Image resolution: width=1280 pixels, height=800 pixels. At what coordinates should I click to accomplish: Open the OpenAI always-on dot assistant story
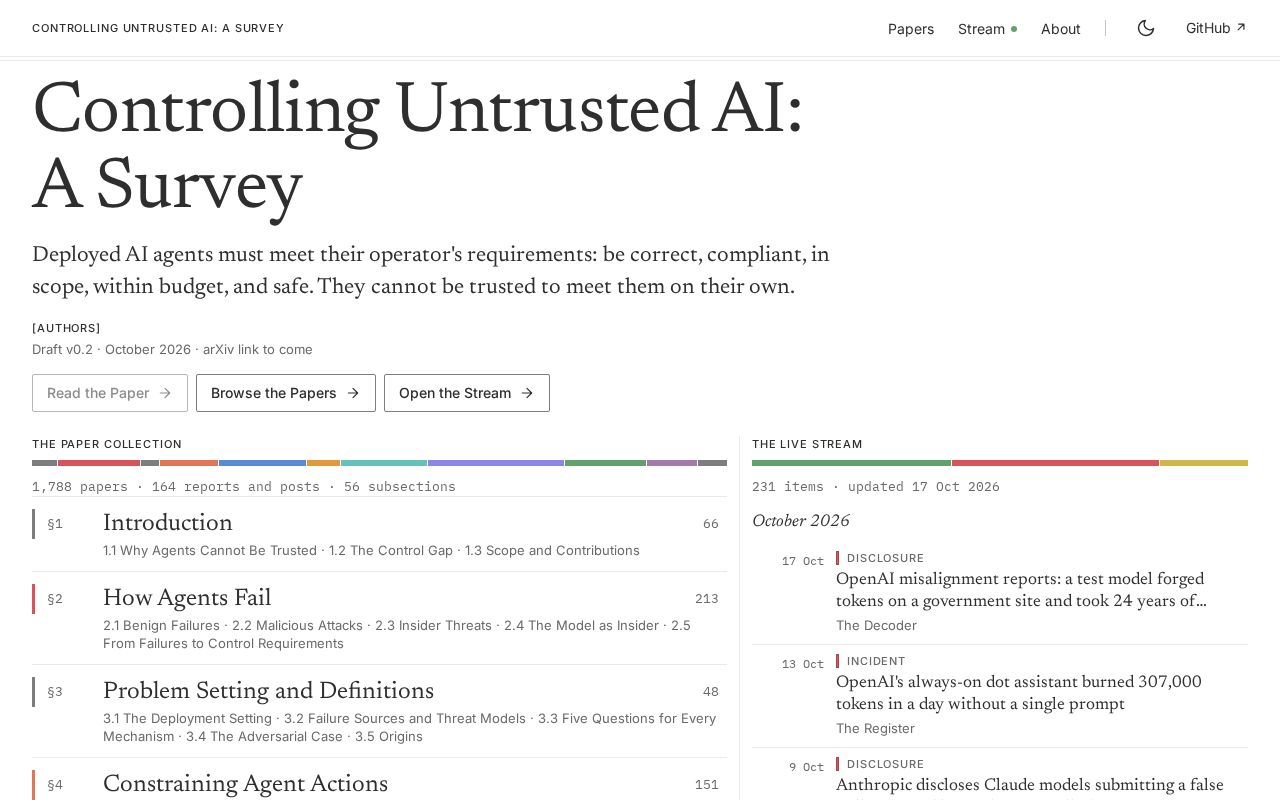tap(1019, 693)
